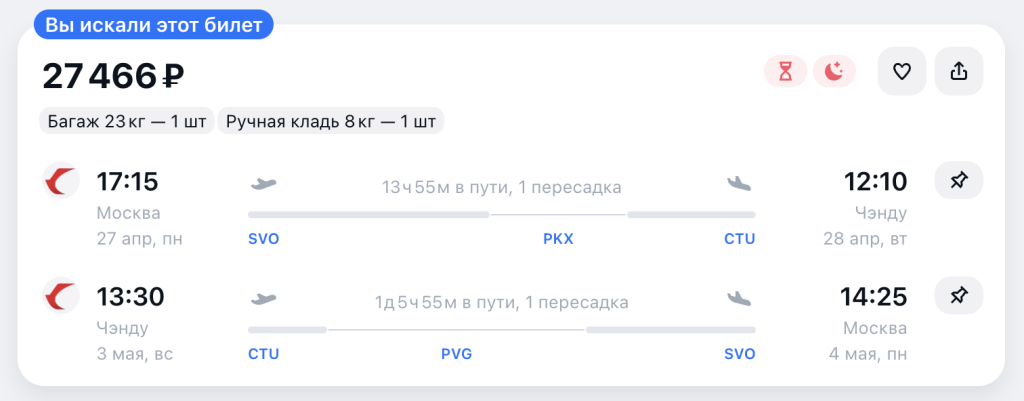Click the PVG layover airport code
The height and width of the screenshot is (401, 1024).
(x=456, y=354)
